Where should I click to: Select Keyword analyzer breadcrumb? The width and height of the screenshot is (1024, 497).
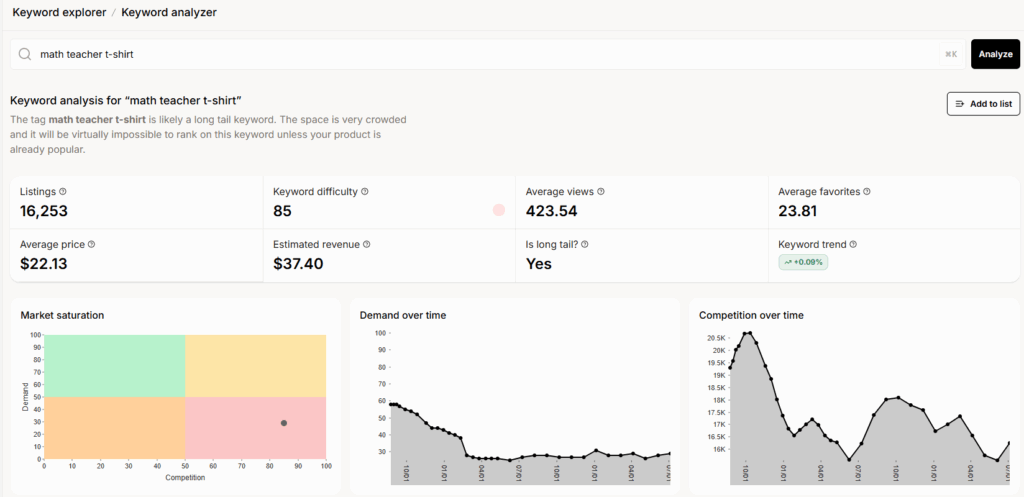pyautogui.click(x=169, y=12)
